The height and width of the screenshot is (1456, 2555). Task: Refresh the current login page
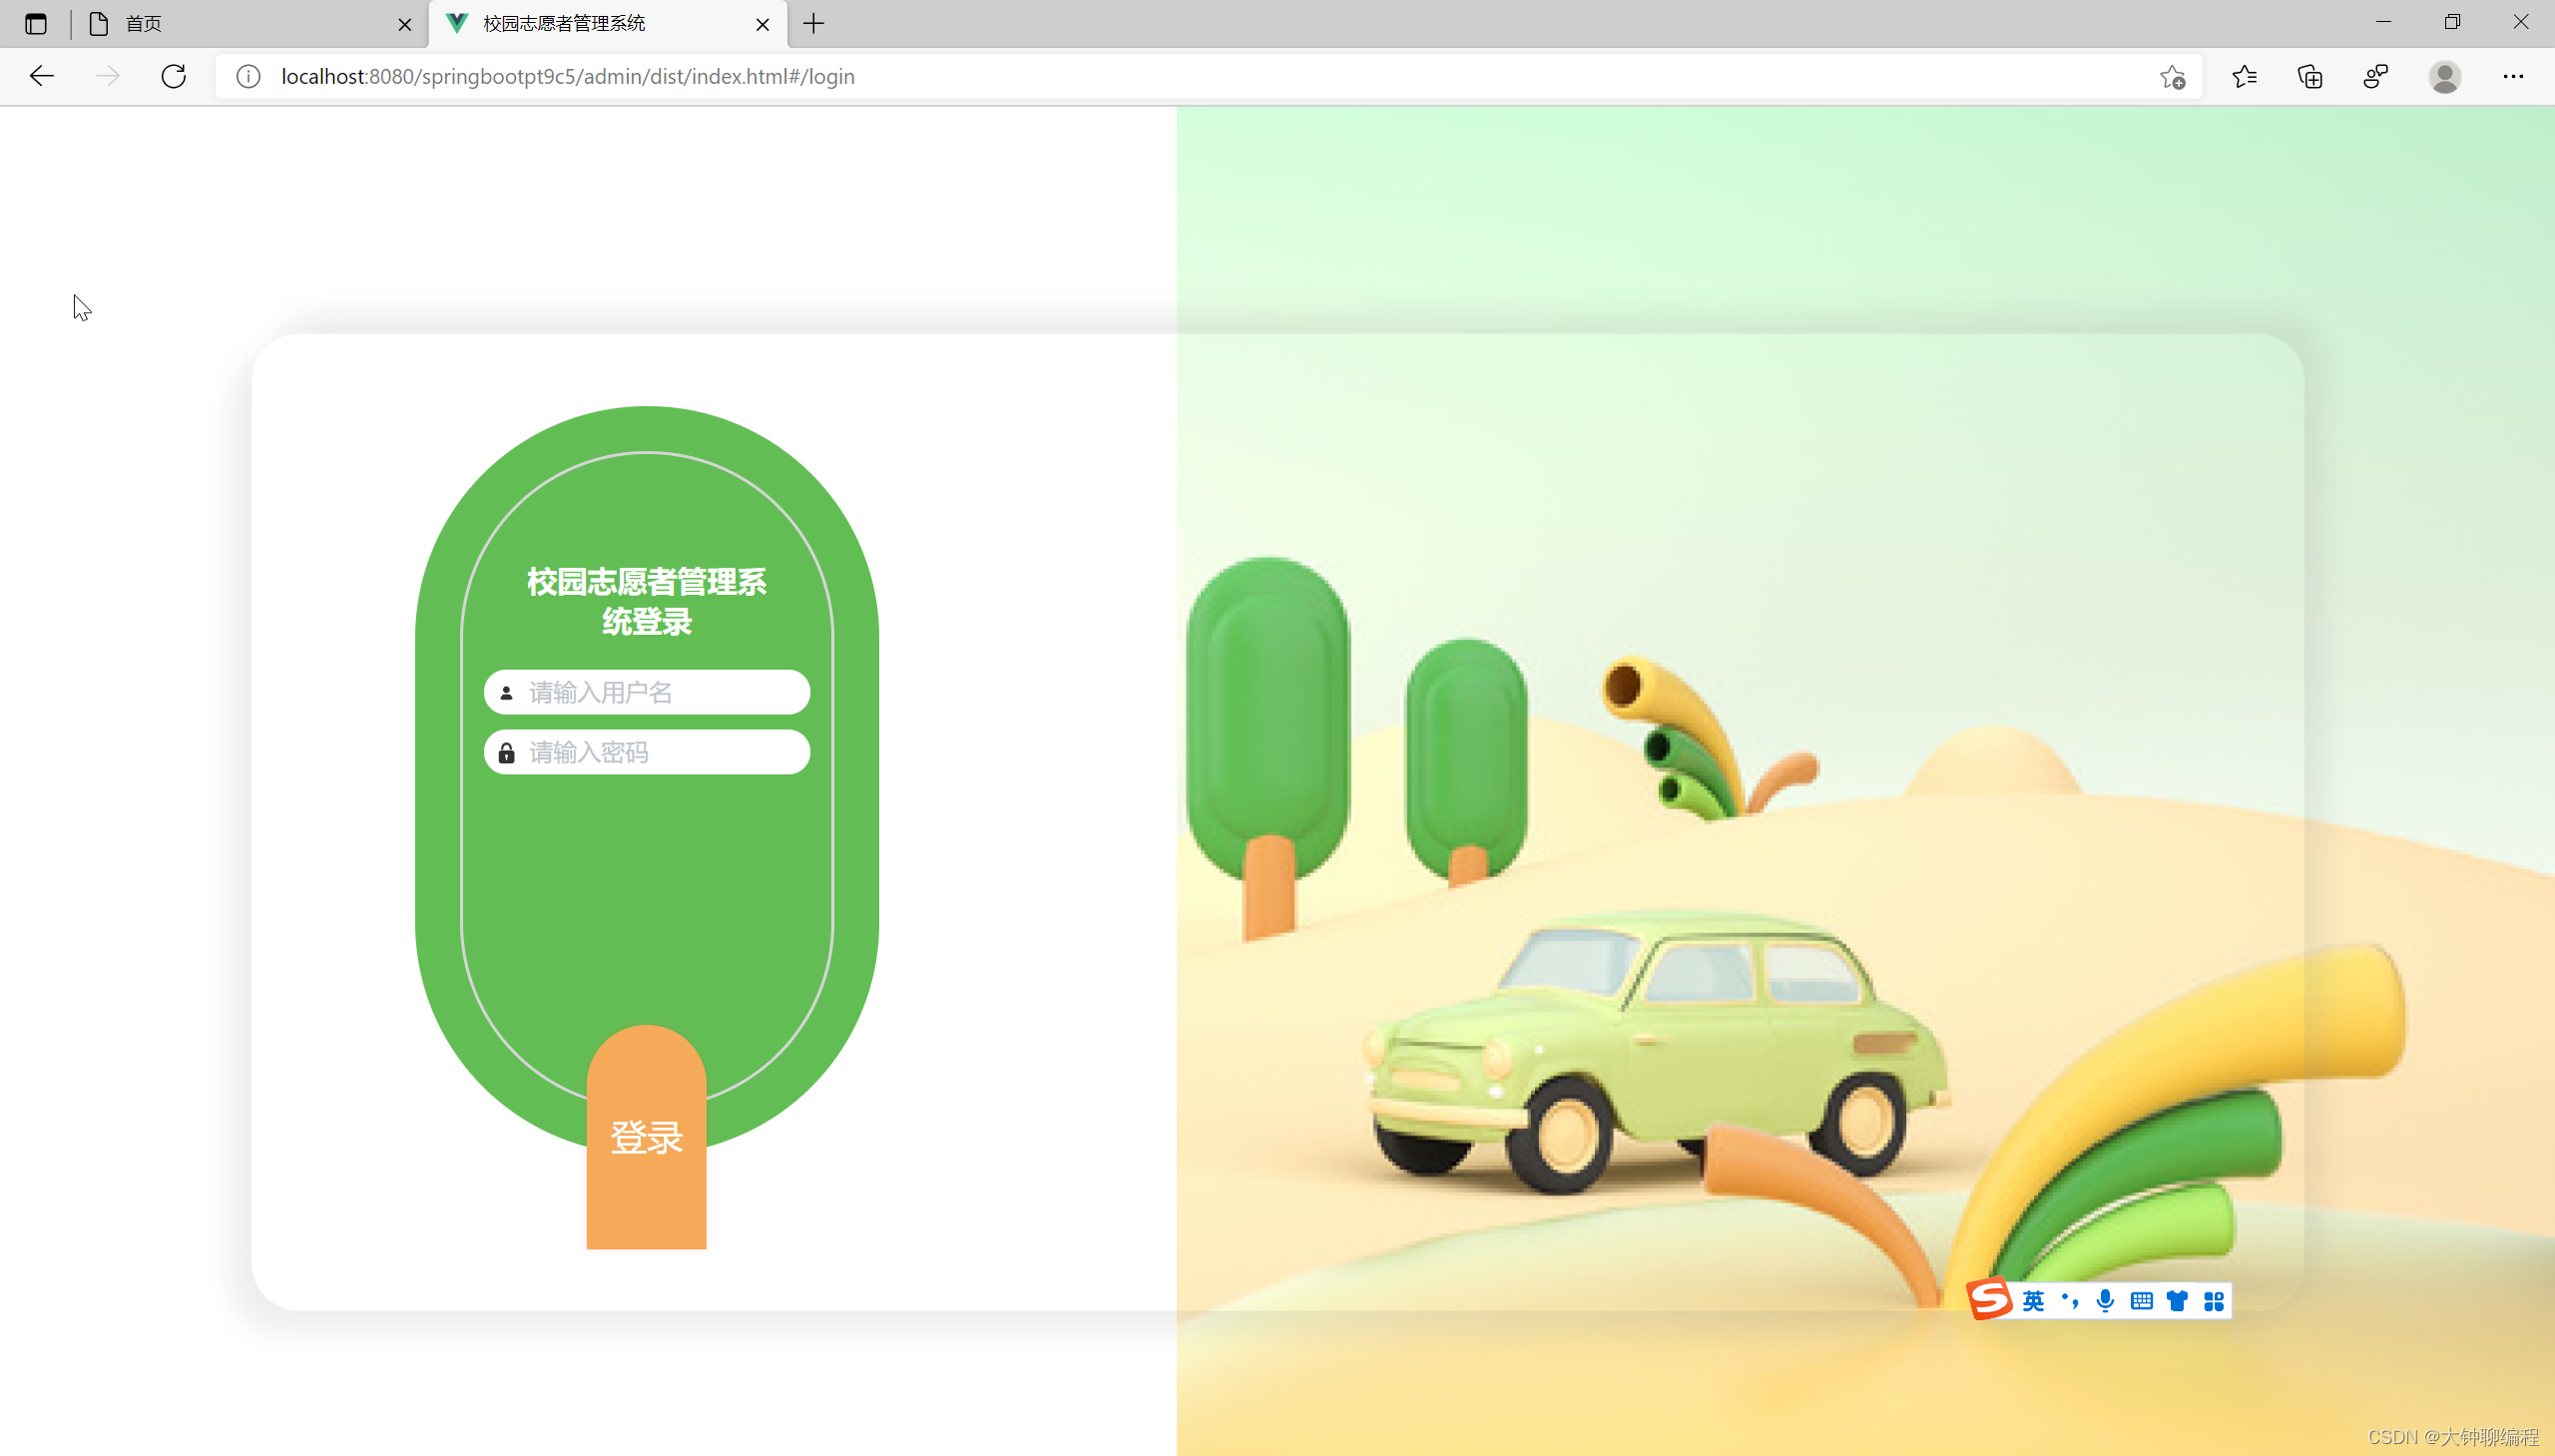[174, 76]
